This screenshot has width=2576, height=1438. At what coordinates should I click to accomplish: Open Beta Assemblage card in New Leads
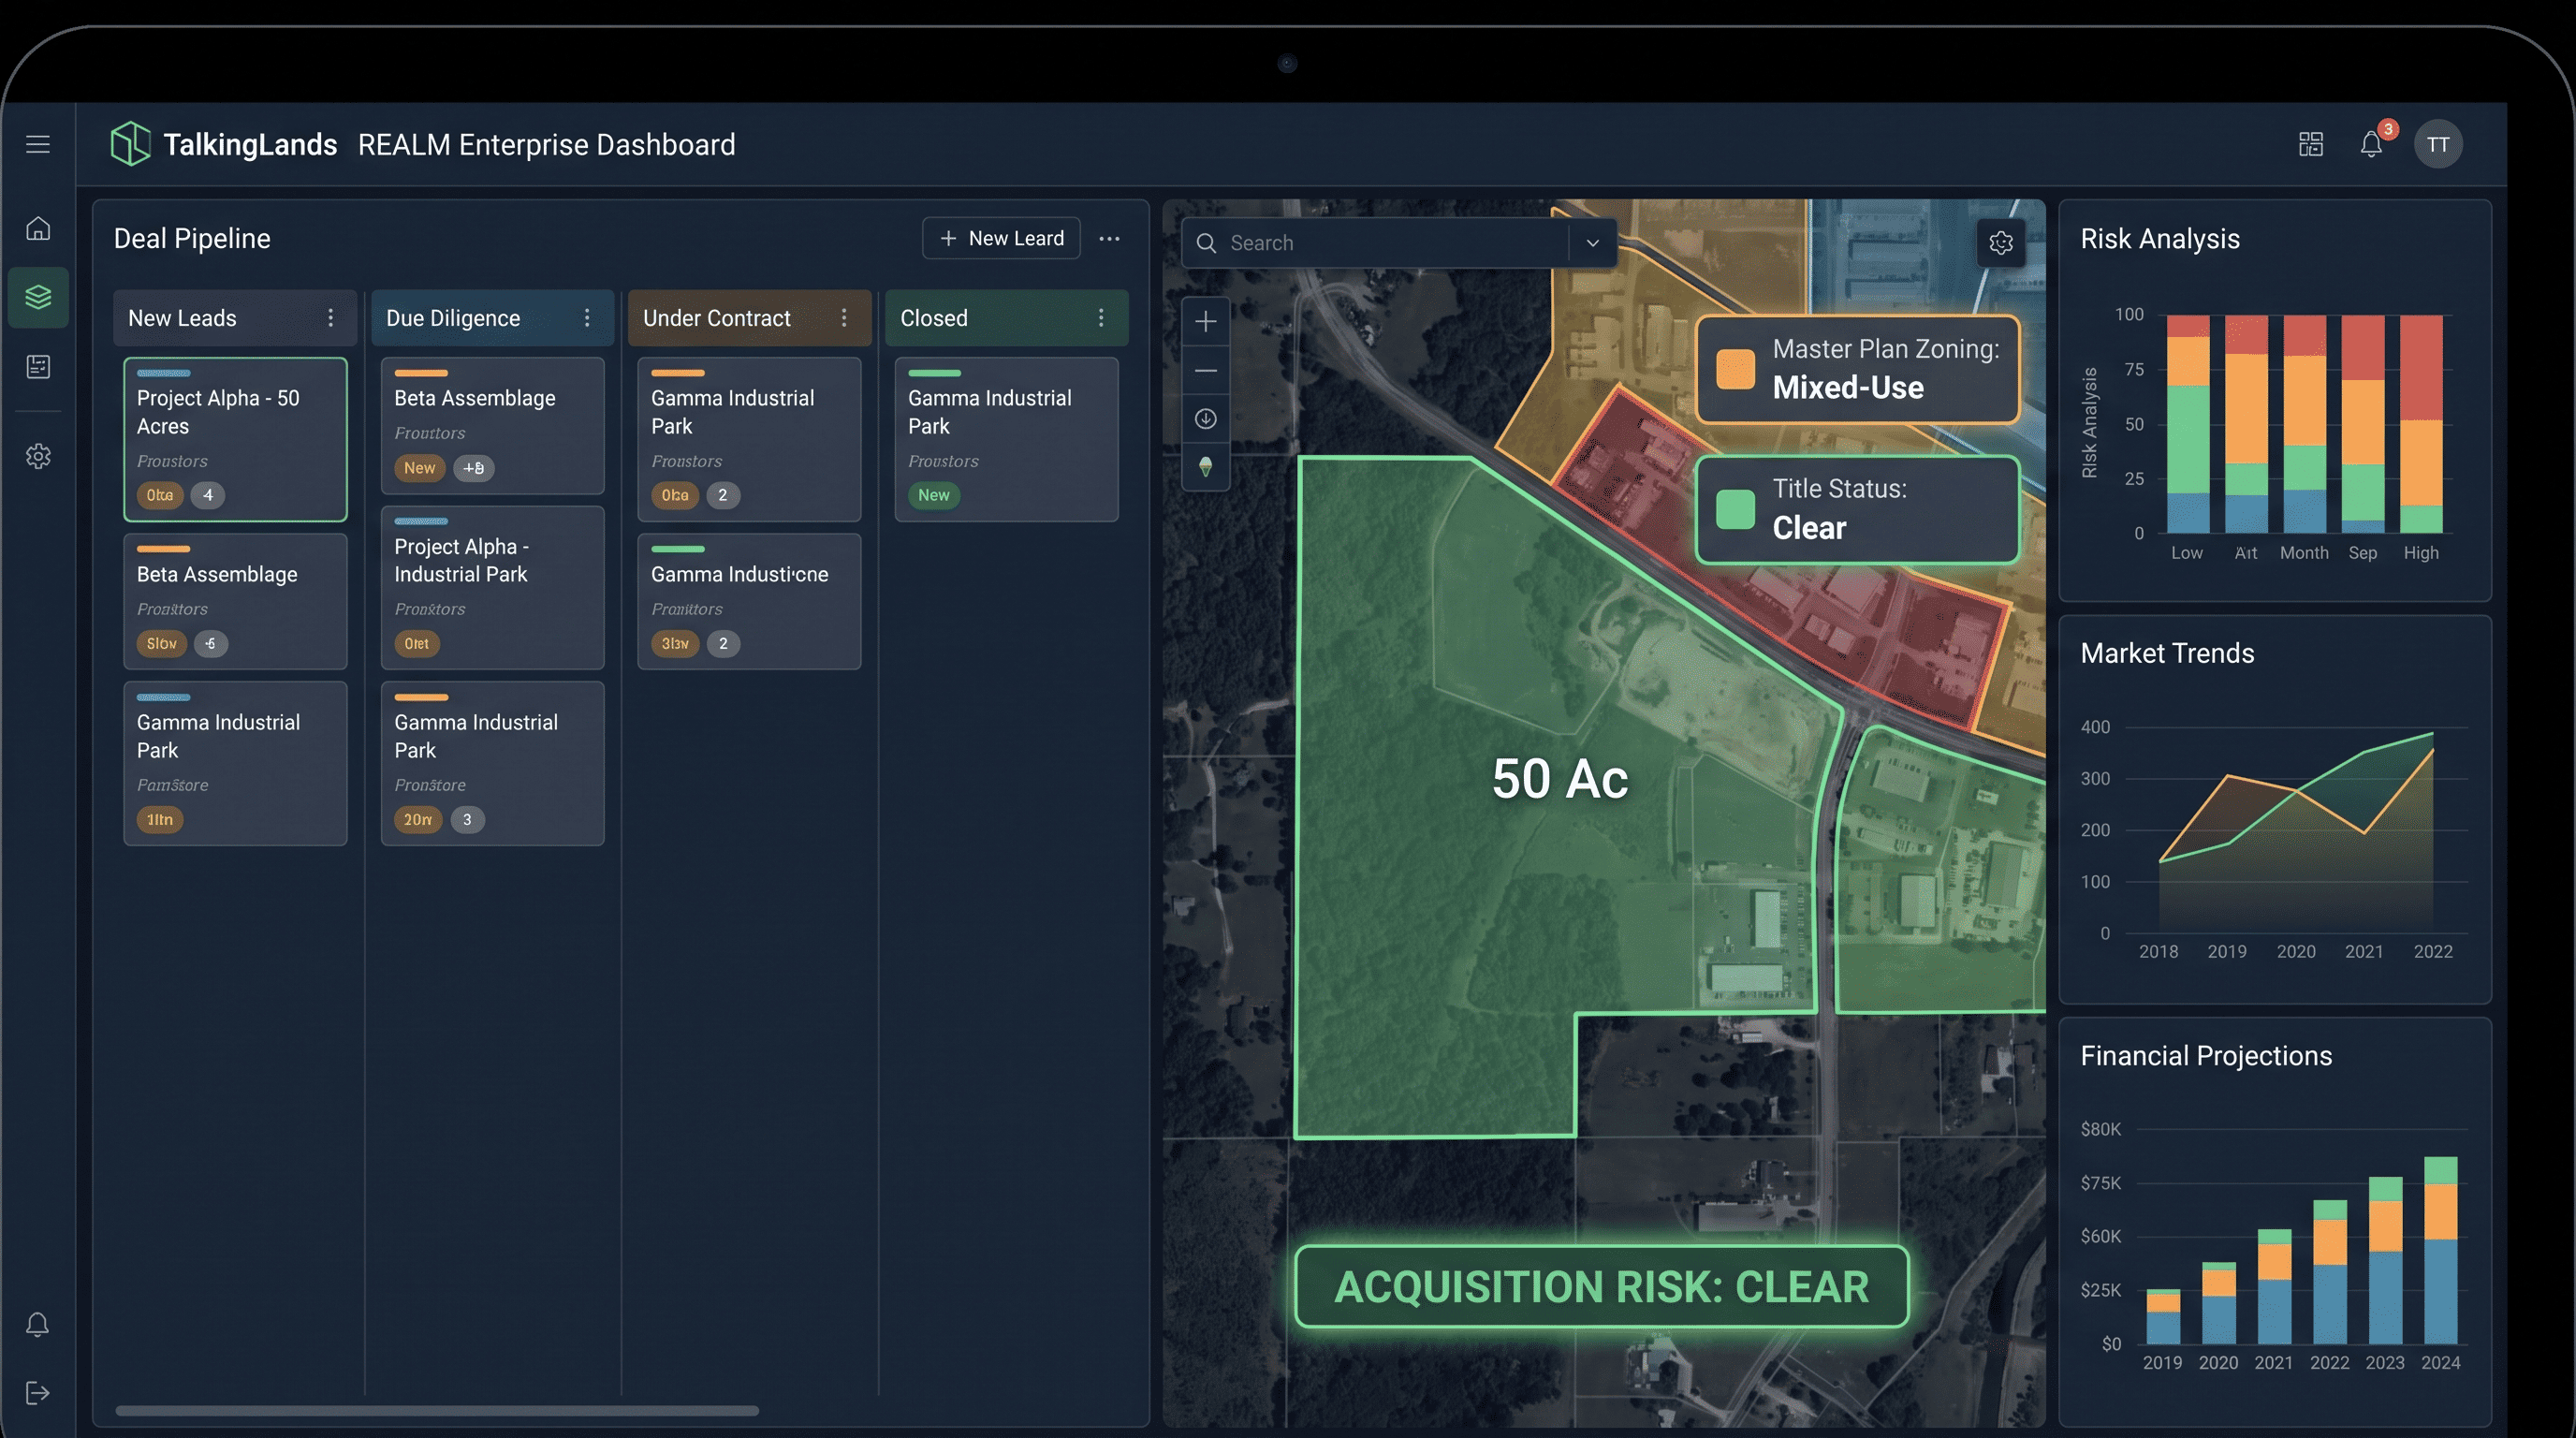(x=235, y=601)
